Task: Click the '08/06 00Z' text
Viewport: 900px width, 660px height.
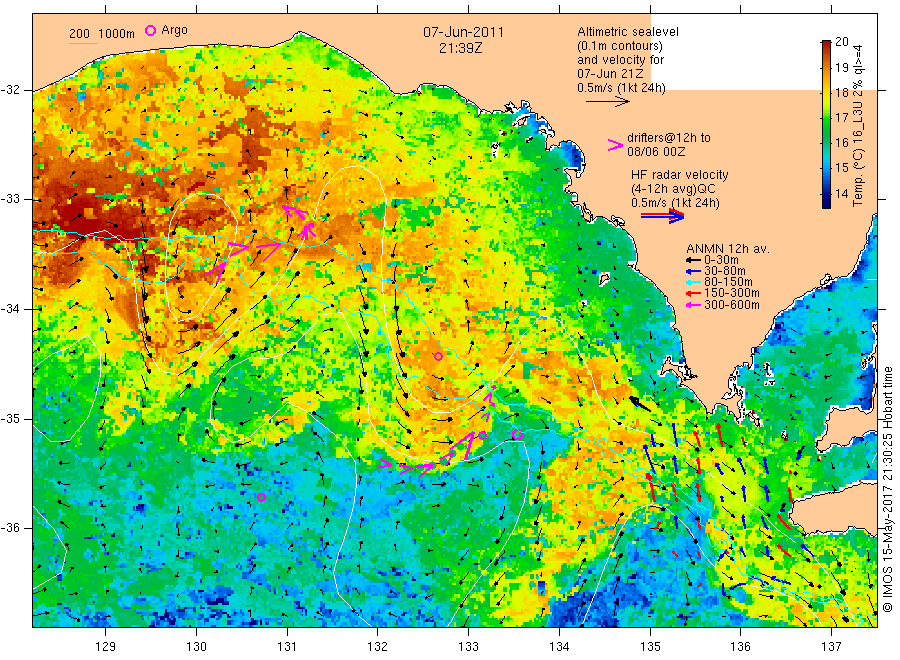Action: 656,152
